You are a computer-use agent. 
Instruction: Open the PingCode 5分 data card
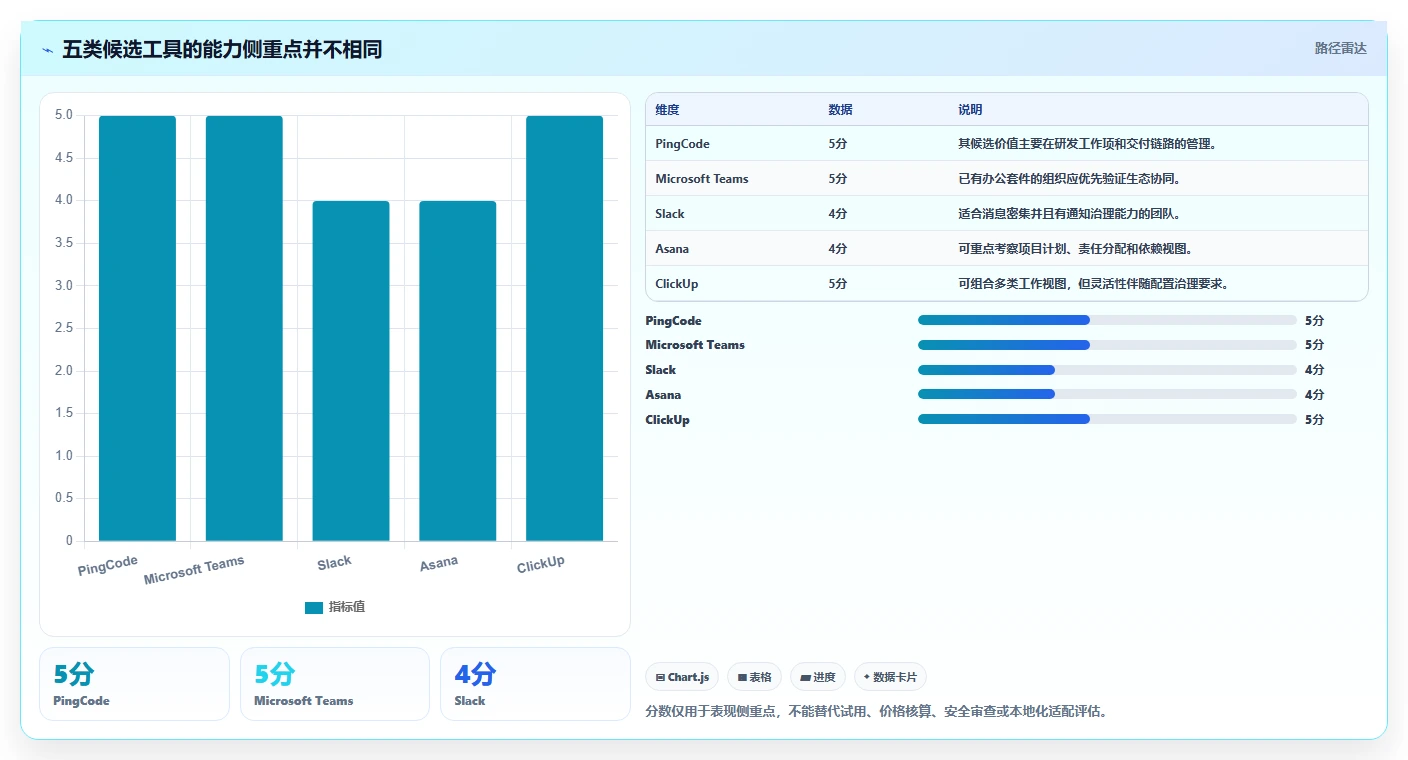pos(134,684)
